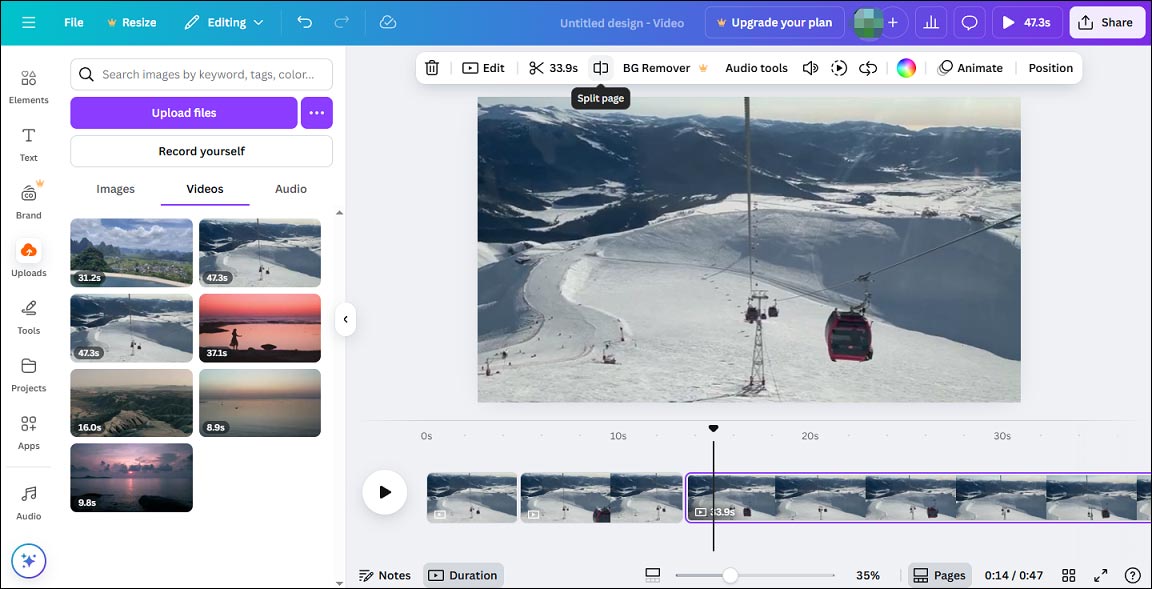Redo the last action
Screen dimensions: 1152x589
click(x=342, y=22)
